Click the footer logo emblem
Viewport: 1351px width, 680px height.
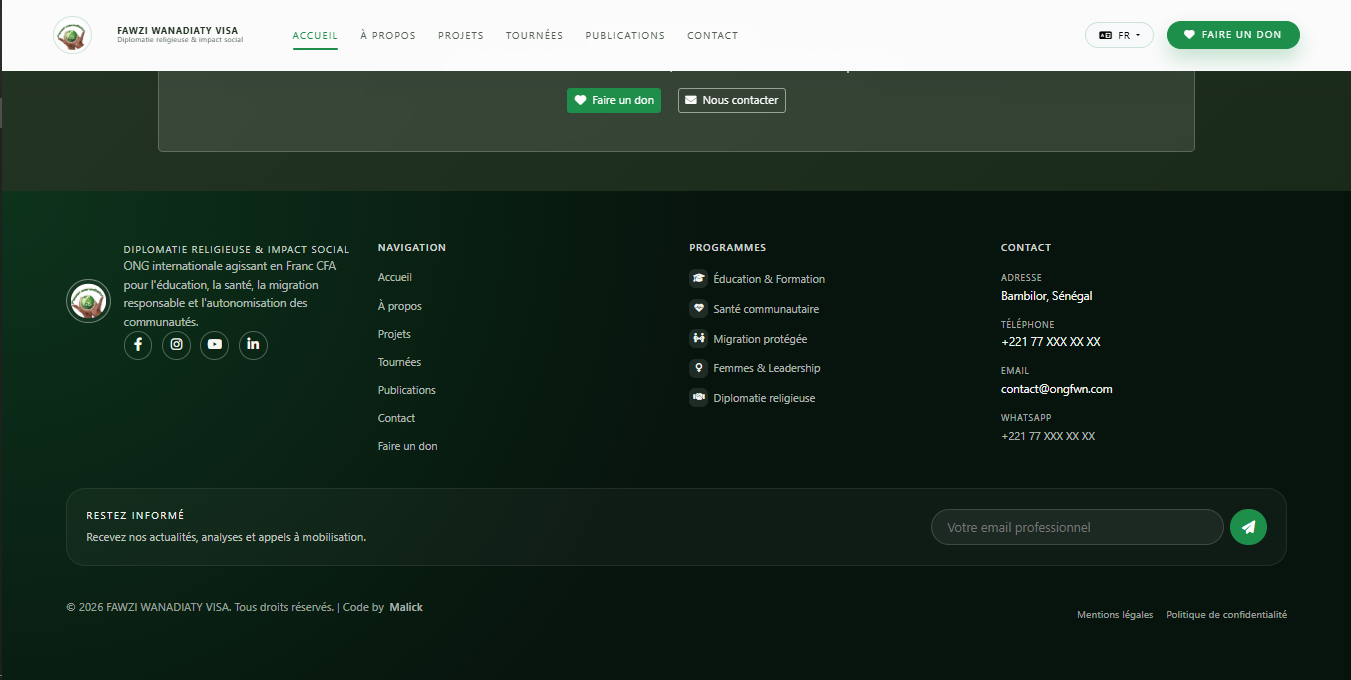click(x=88, y=301)
